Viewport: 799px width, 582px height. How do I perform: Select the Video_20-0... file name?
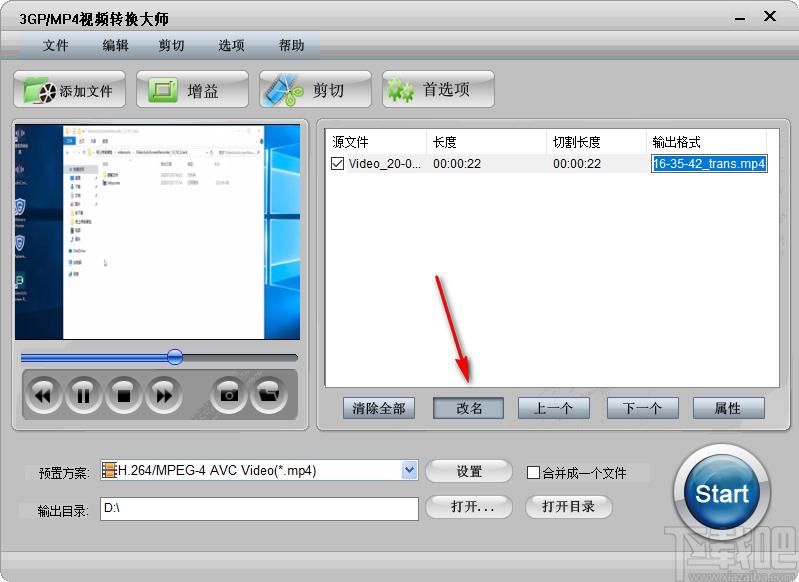[x=385, y=164]
